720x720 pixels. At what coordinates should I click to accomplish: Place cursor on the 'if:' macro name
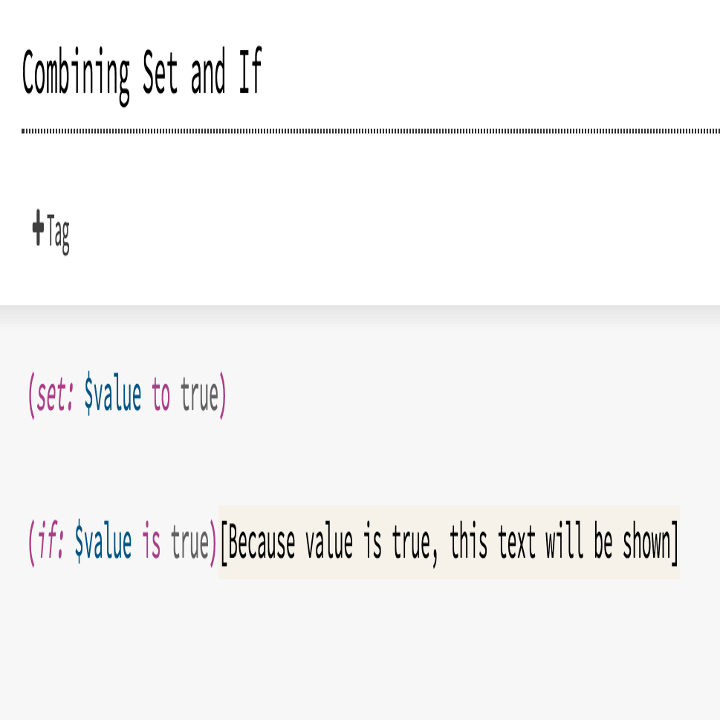coord(50,543)
